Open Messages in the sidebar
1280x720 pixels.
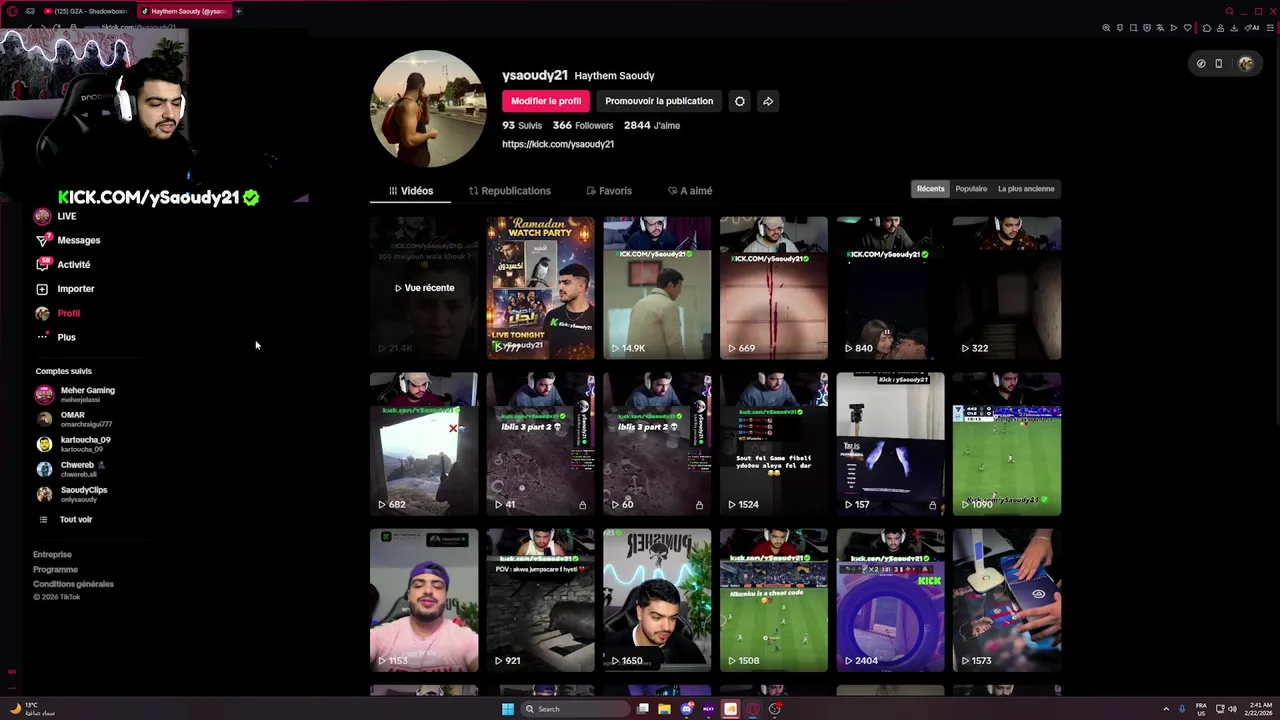tap(68, 240)
